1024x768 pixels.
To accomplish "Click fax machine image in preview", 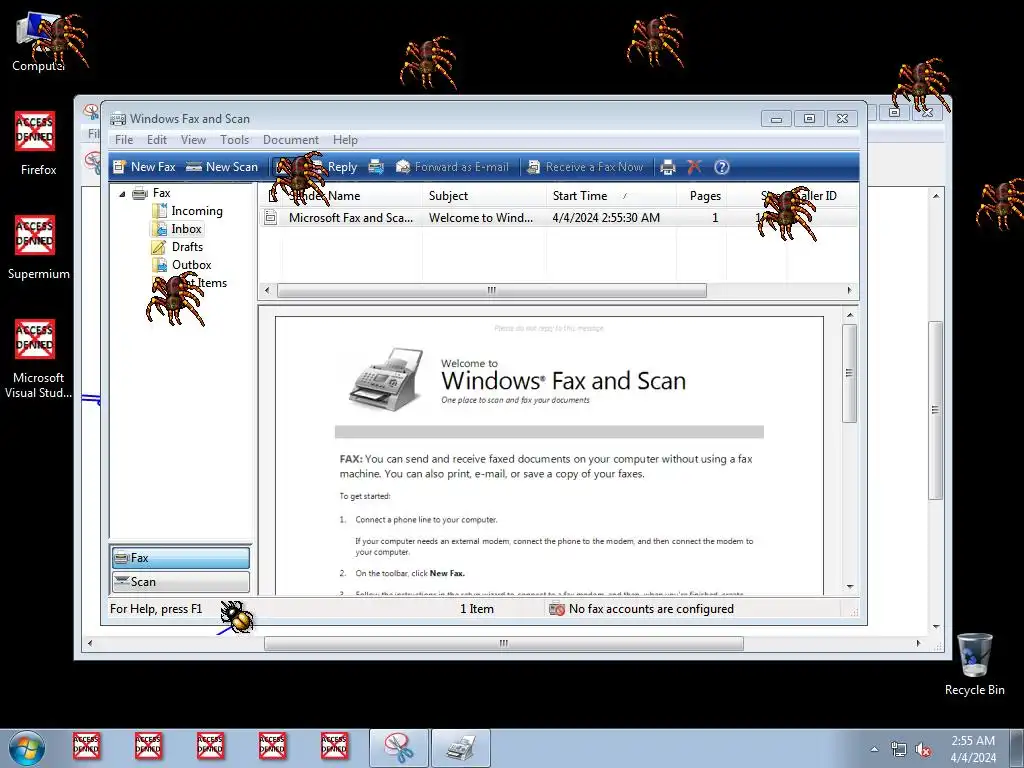I will (x=385, y=379).
